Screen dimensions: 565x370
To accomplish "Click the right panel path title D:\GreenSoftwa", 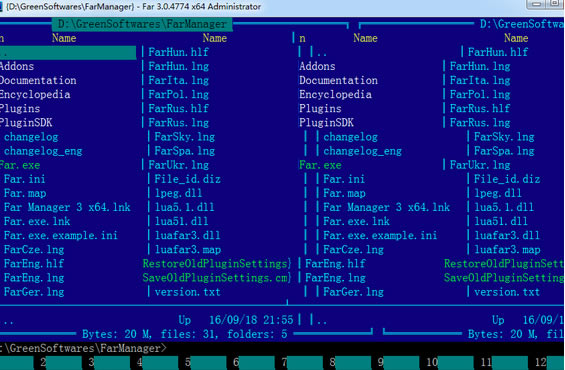I will pos(521,24).
